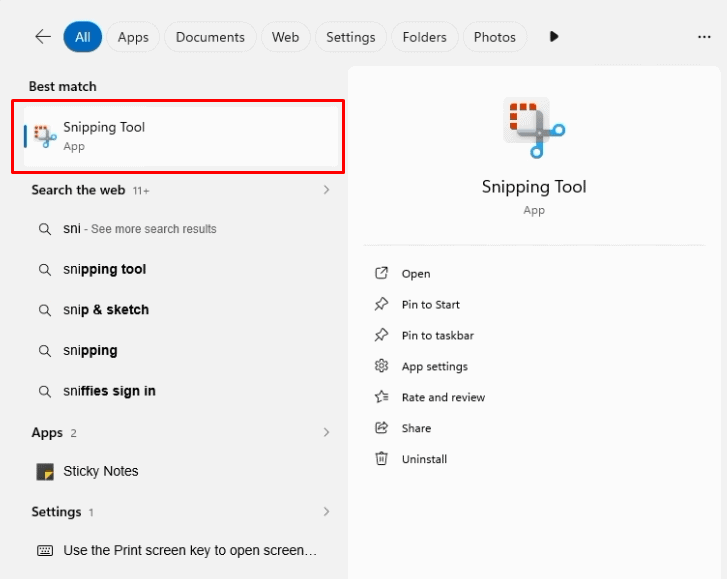The height and width of the screenshot is (579, 727).
Task: Go back with the left arrow icon
Action: click(x=43, y=37)
